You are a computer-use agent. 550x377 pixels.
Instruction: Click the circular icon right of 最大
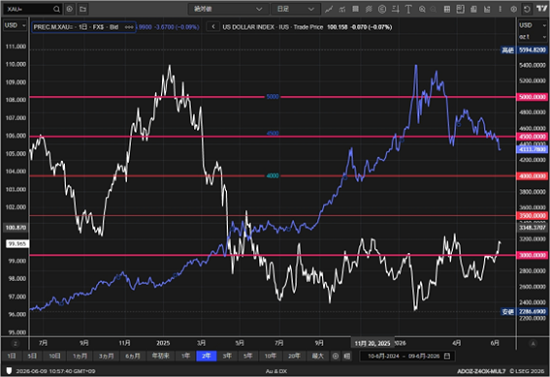335,356
